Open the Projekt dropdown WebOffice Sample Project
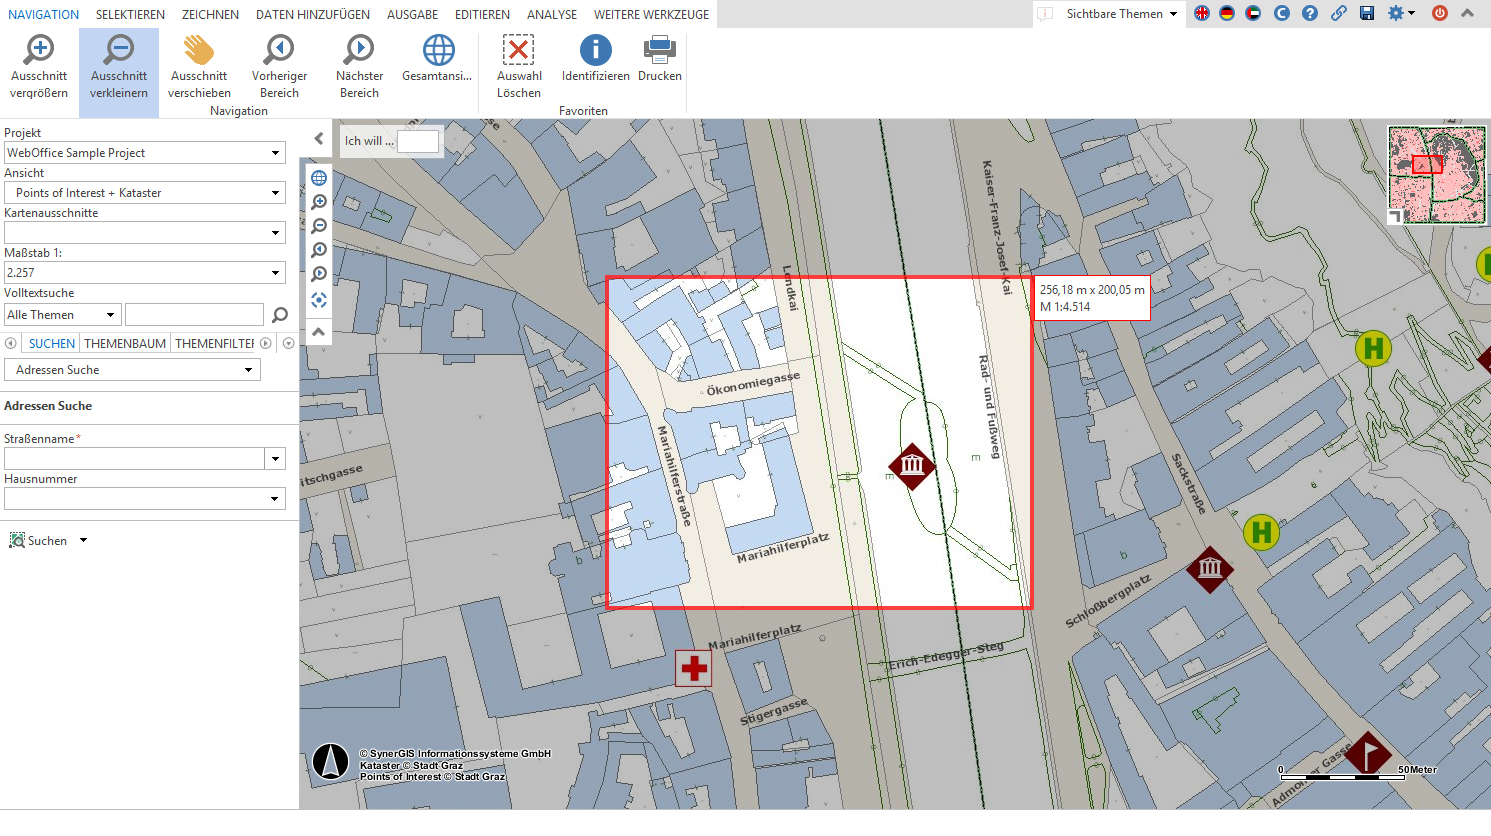 (144, 153)
